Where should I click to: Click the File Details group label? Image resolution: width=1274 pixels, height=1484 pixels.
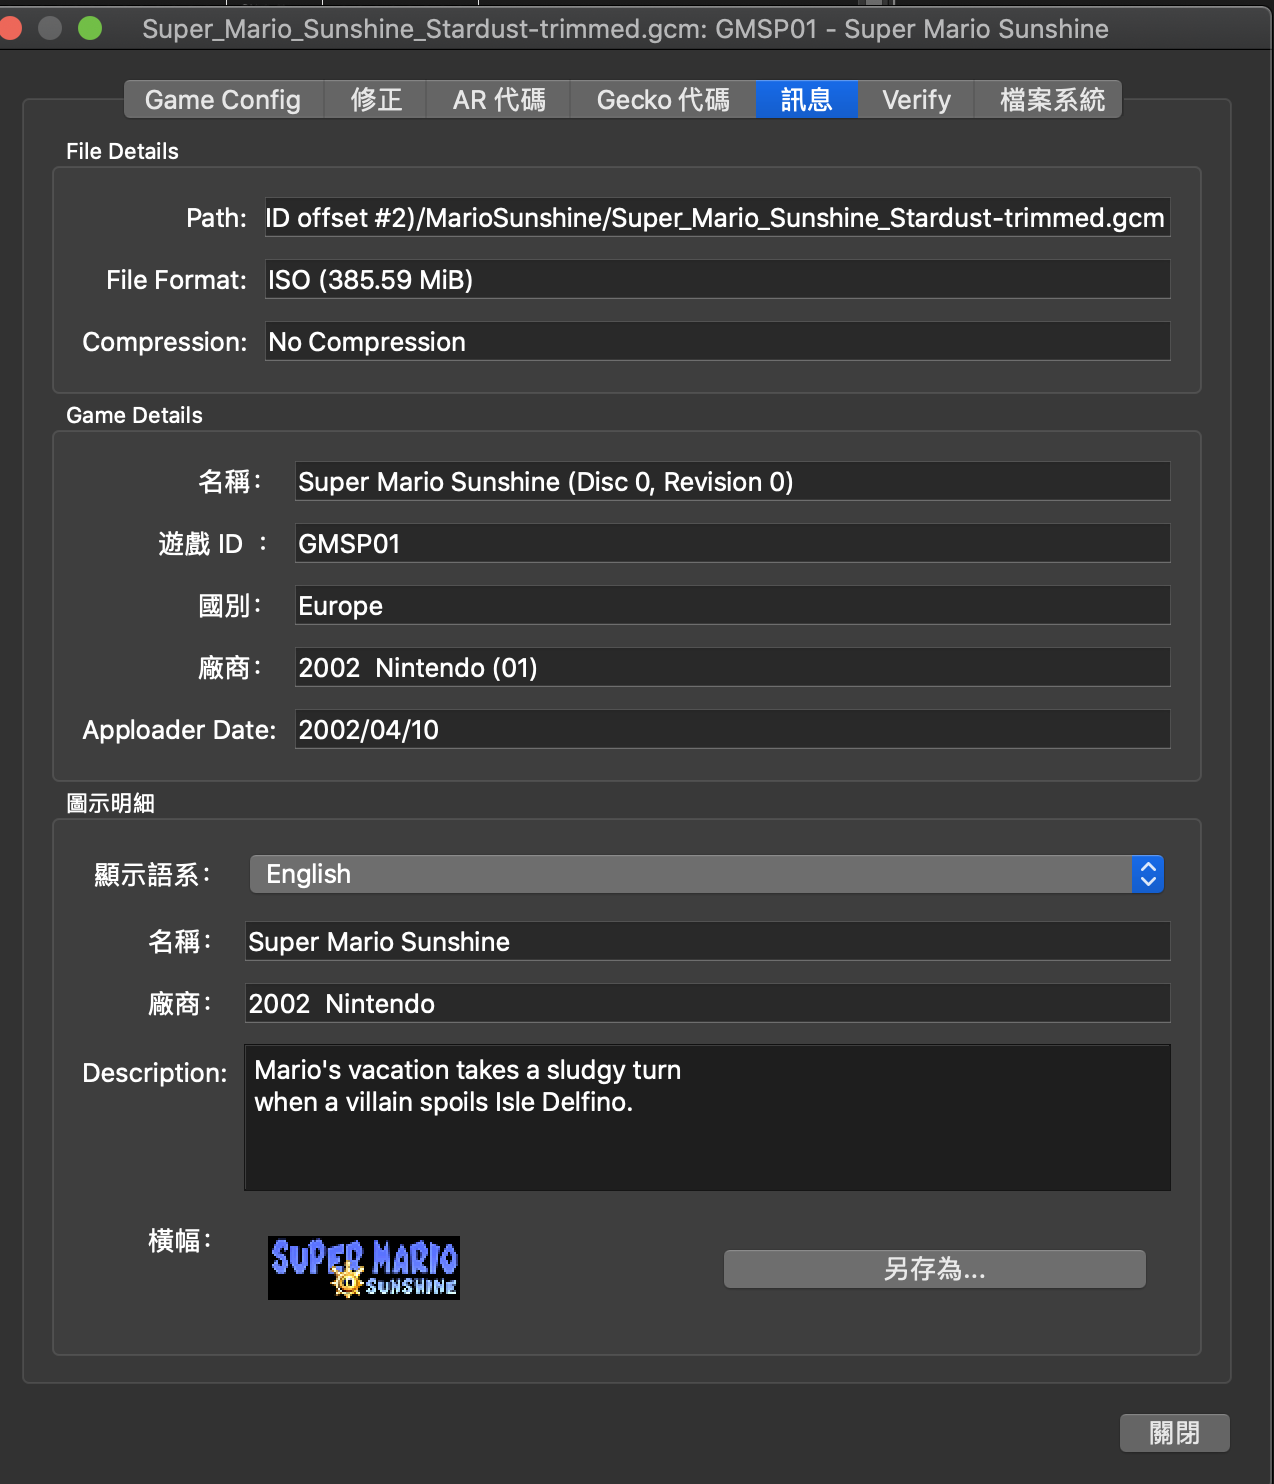pyautogui.click(x=122, y=151)
